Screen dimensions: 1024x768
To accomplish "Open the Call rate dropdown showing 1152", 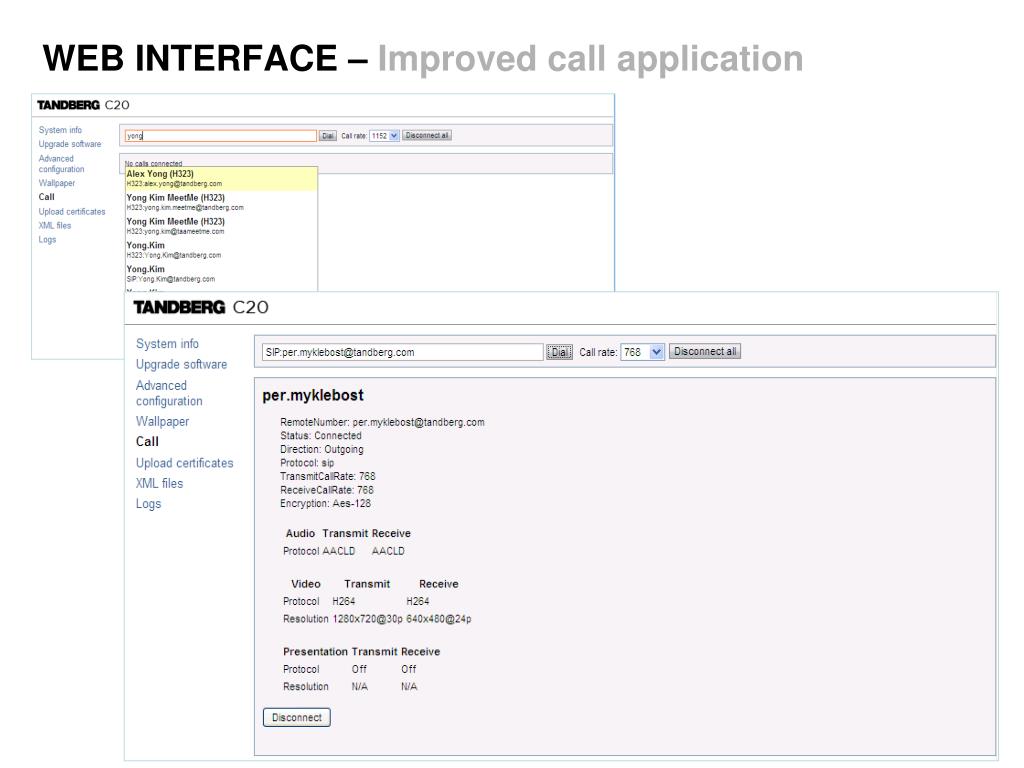I will tap(385, 136).
